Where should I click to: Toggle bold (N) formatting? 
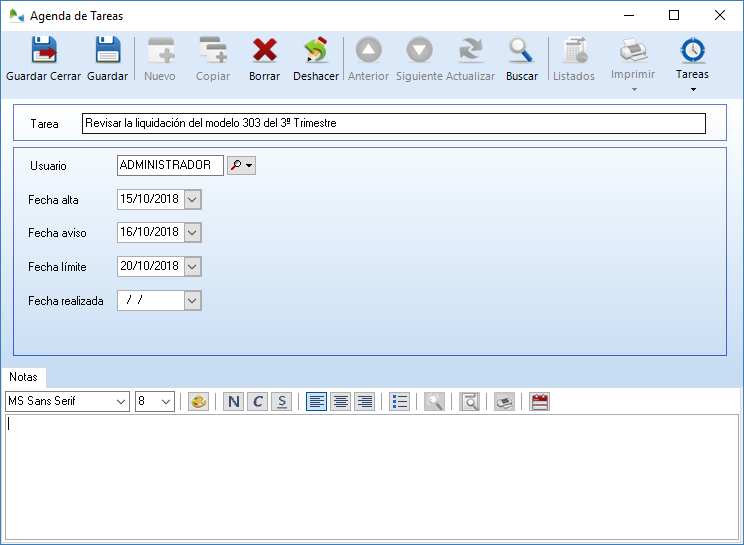233,402
